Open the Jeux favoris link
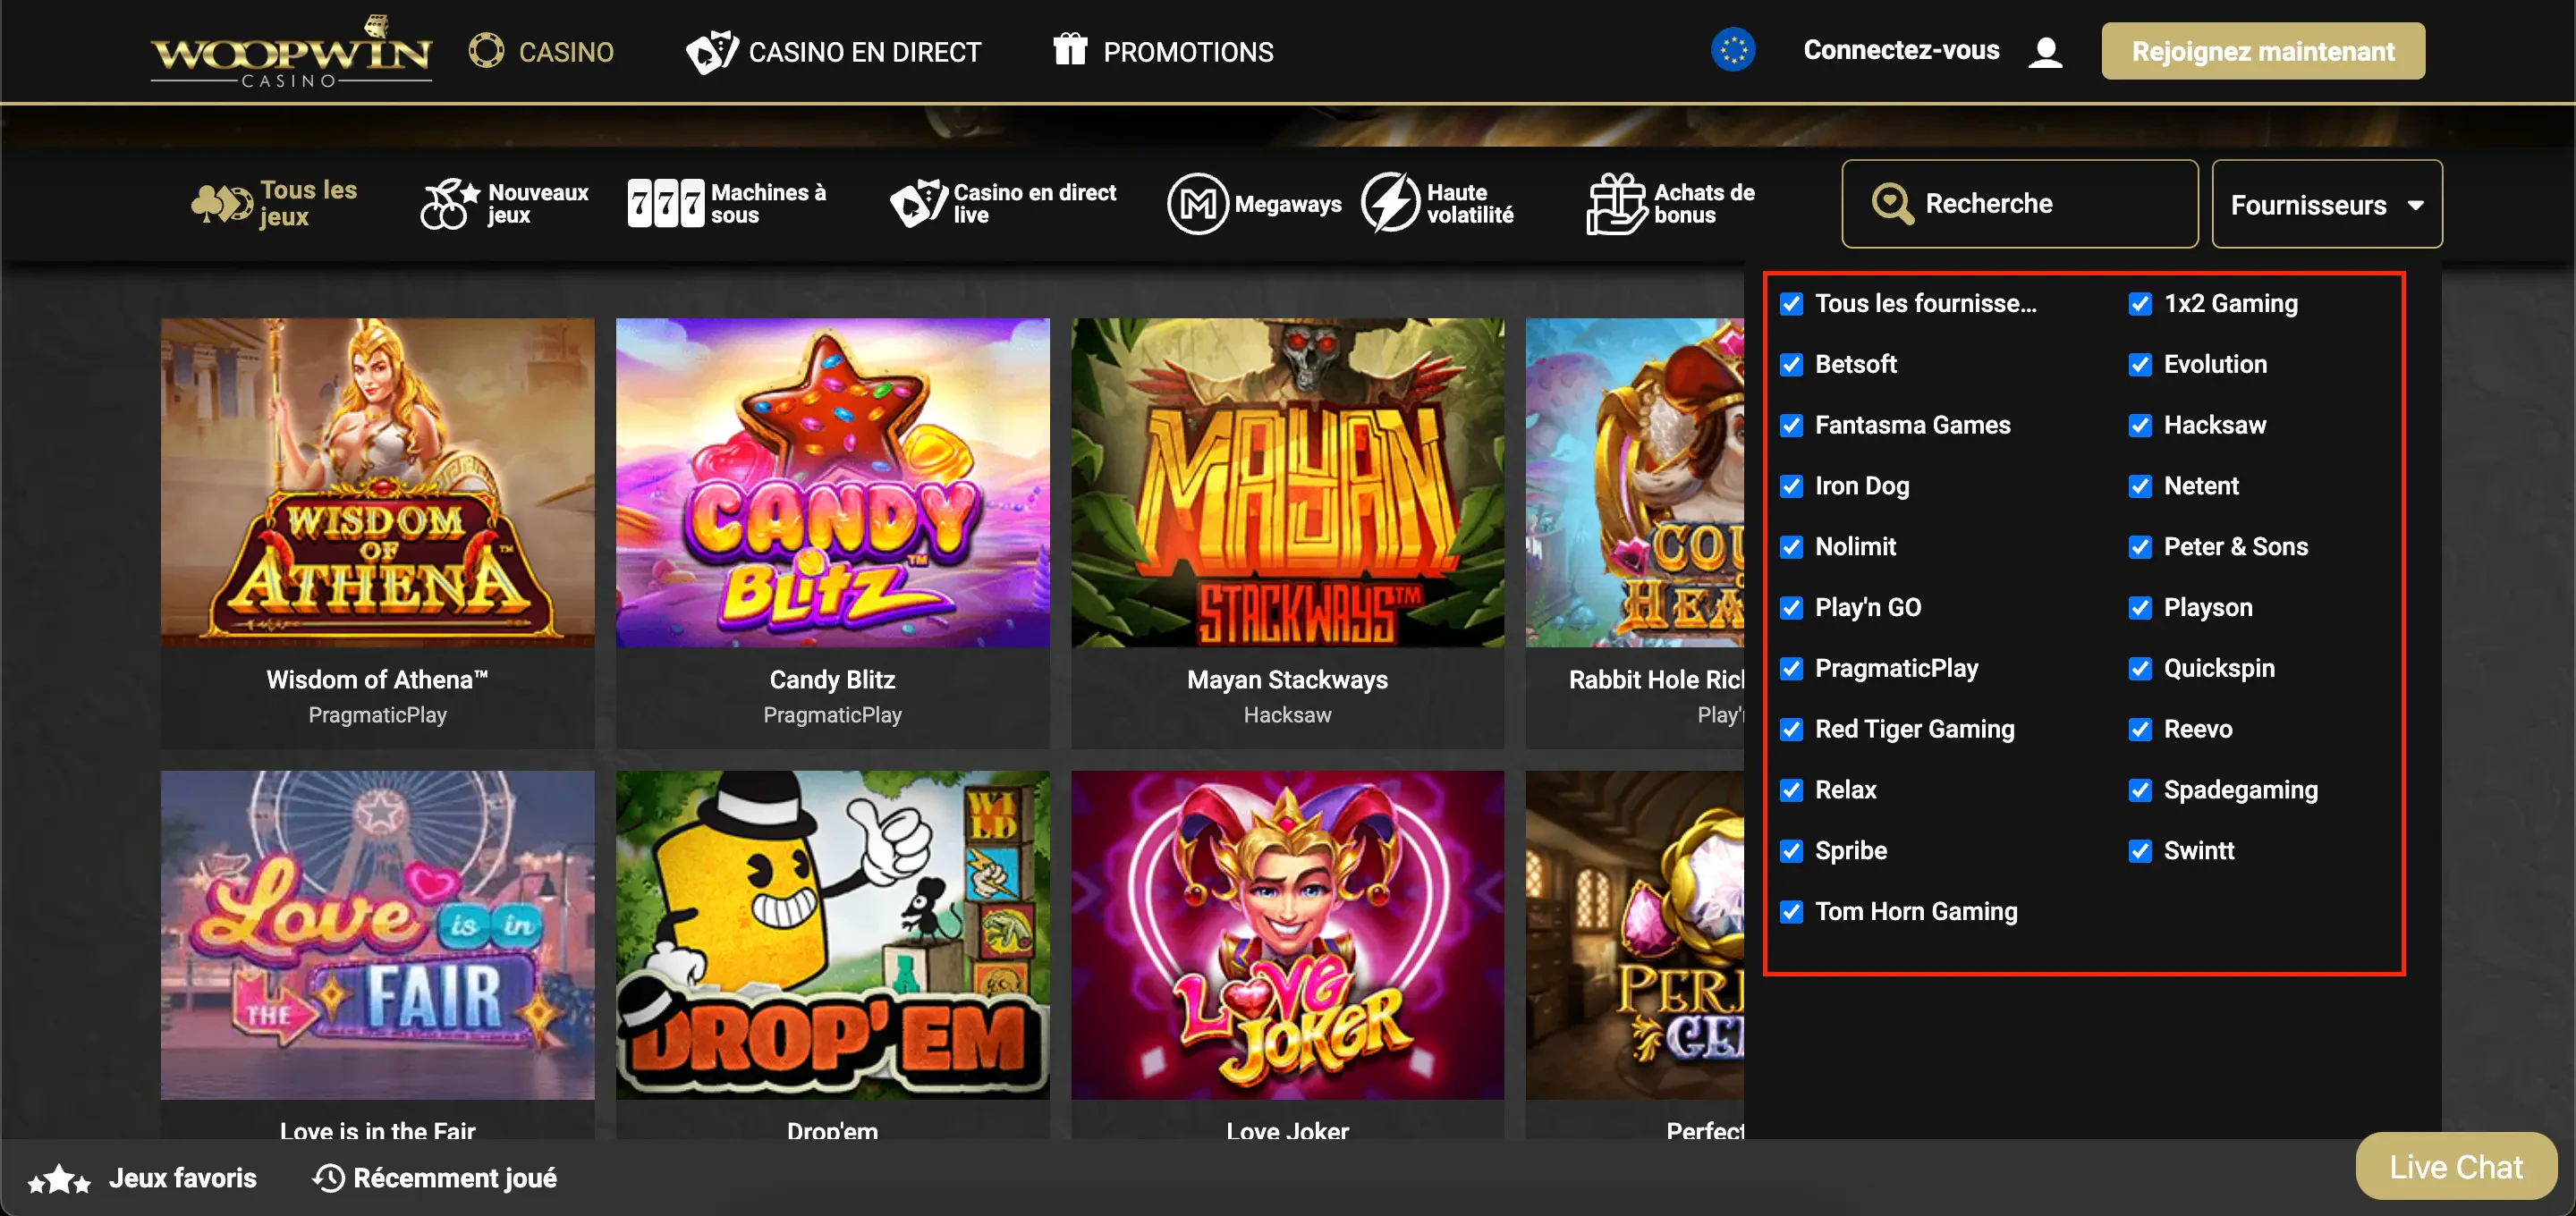This screenshot has height=1216, width=2576. (143, 1178)
